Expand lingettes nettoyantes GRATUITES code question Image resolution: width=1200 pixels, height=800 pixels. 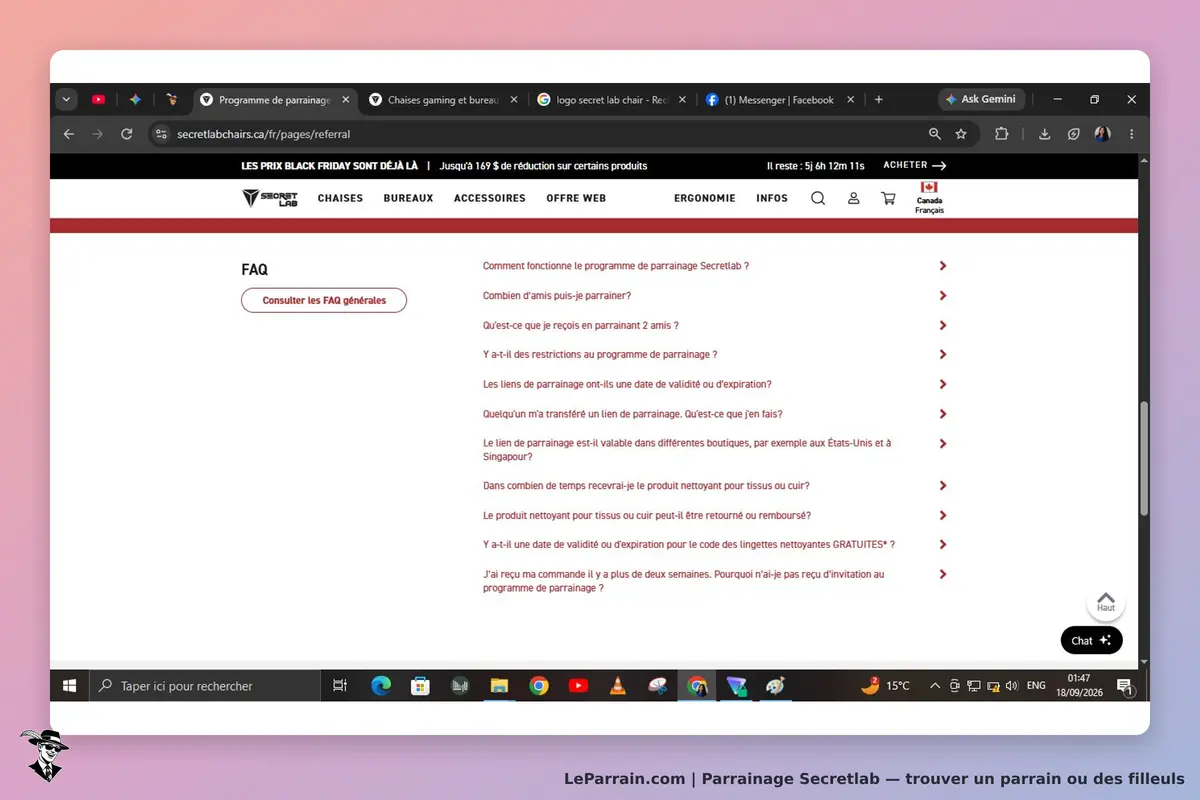(x=714, y=544)
